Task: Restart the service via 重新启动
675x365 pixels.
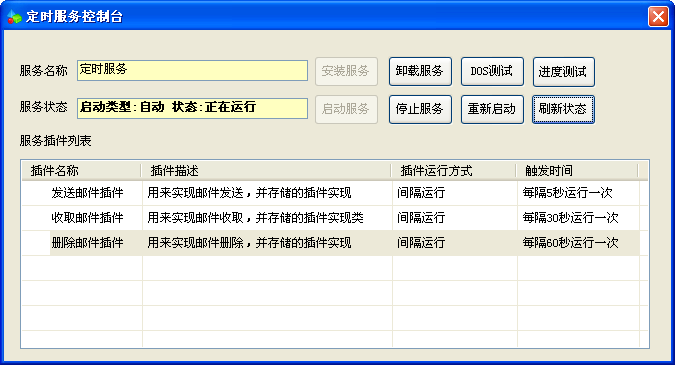Action: (x=492, y=109)
